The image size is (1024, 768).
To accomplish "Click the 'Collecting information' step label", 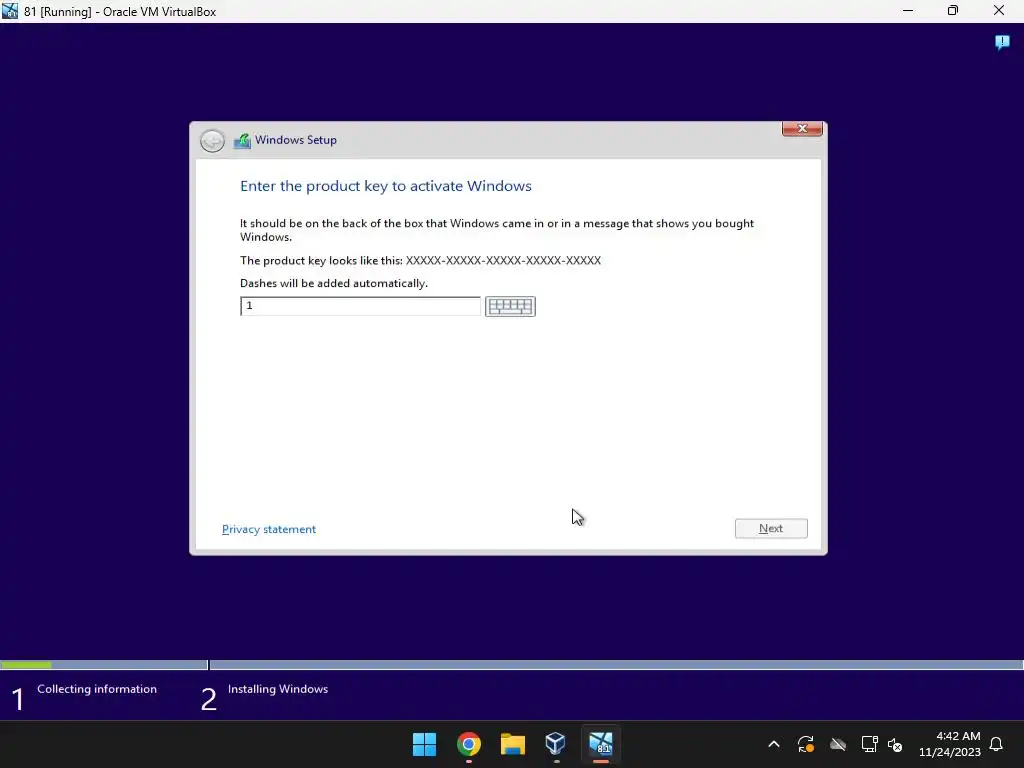I will click(97, 689).
